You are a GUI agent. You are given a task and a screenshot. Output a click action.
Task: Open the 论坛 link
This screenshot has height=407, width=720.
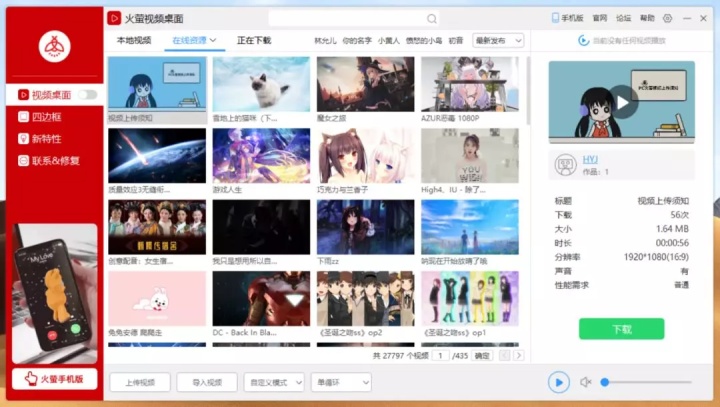pyautogui.click(x=623, y=18)
